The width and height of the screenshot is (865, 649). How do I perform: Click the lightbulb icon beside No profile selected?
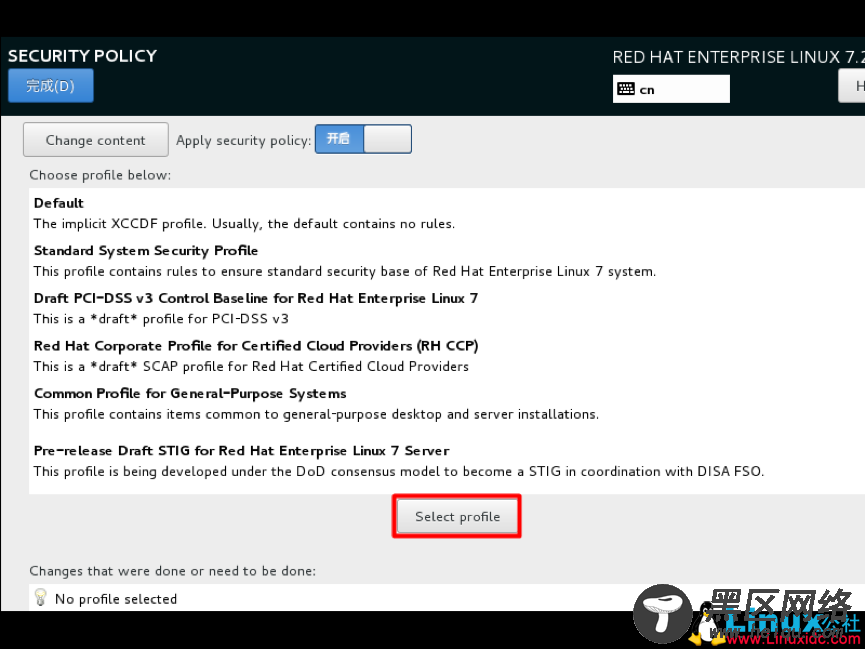pyautogui.click(x=40, y=598)
